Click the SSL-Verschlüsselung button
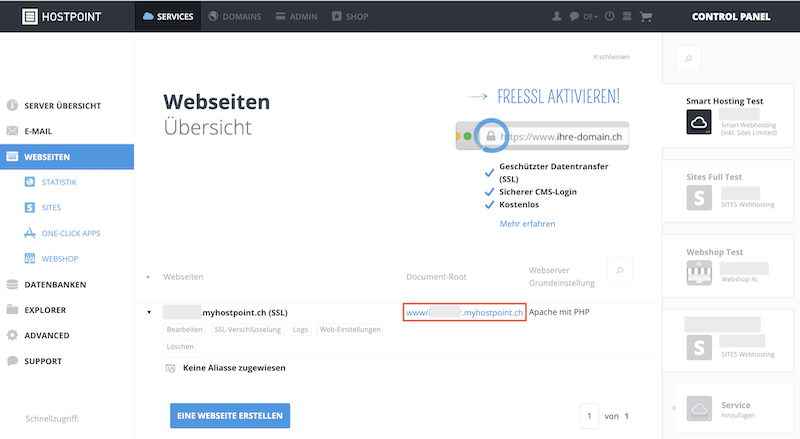800x439 pixels. (x=247, y=329)
